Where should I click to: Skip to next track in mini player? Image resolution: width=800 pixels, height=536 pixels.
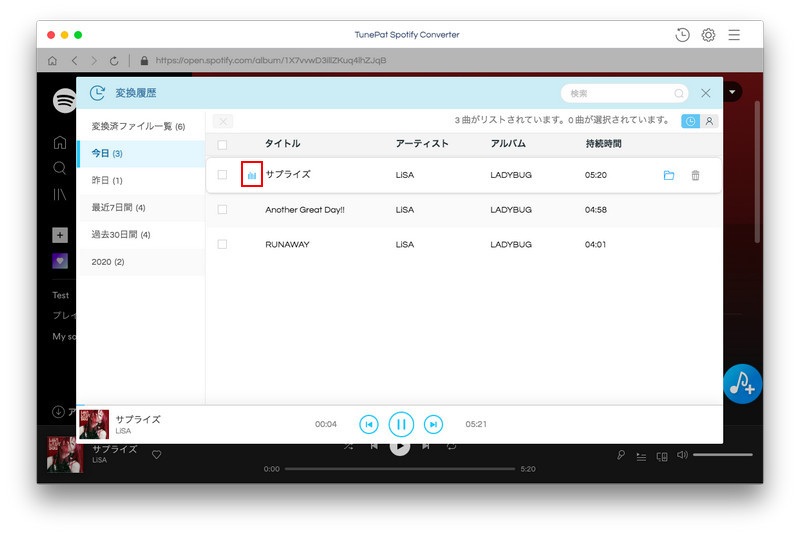point(433,424)
